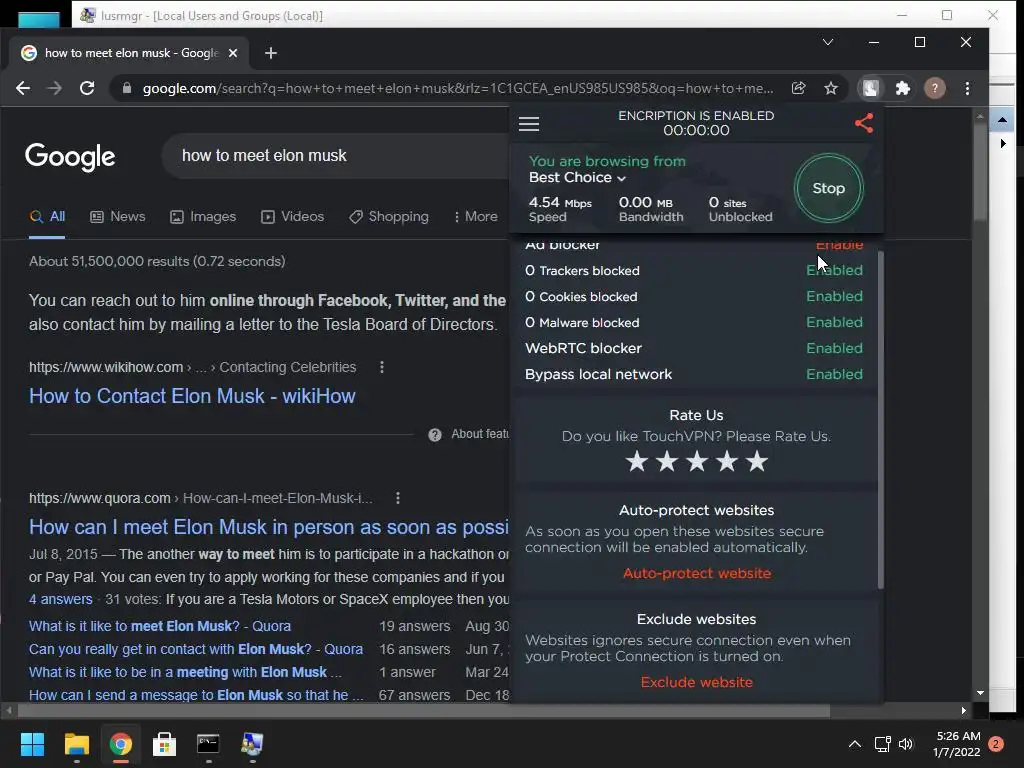Image resolution: width=1024 pixels, height=768 pixels.
Task: Open the '4 answers' link
Action: [61, 600]
